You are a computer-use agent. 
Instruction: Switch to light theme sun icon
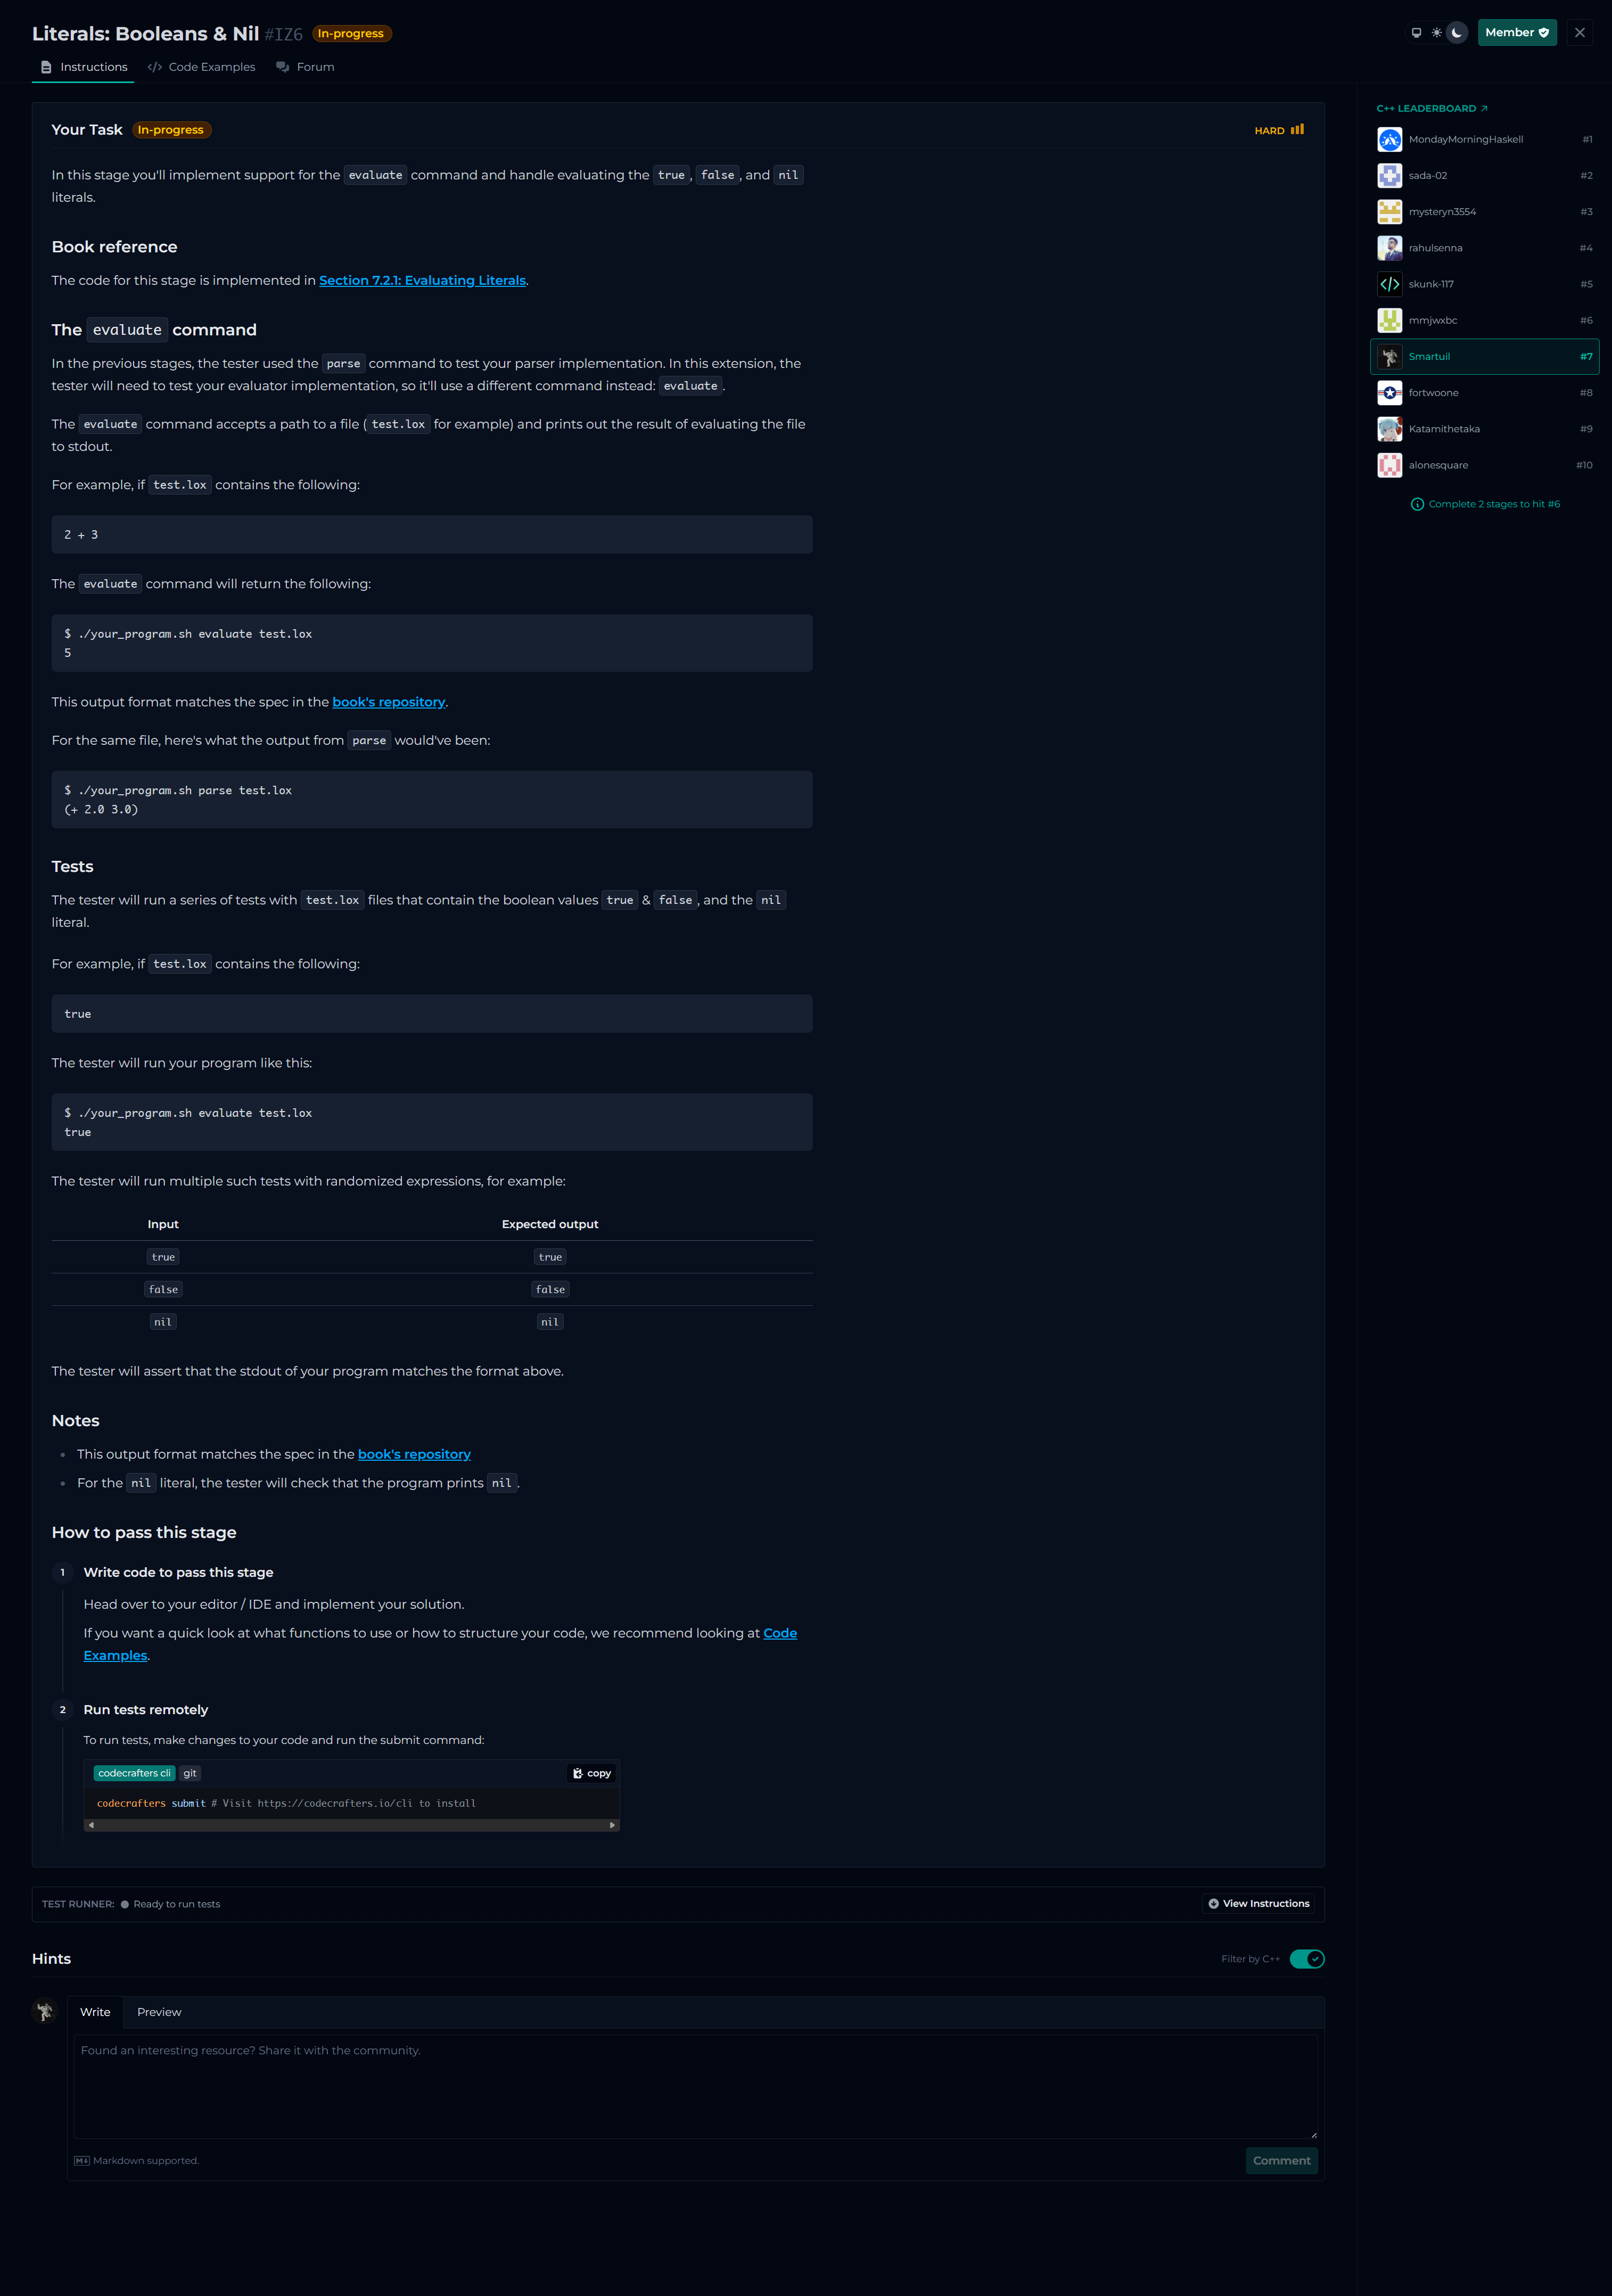point(1436,33)
